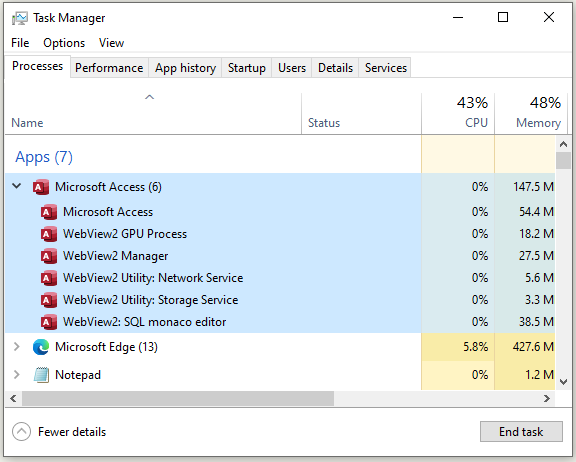This screenshot has height=462, width=576.
Task: Switch to the Startup tab
Action: 246,68
